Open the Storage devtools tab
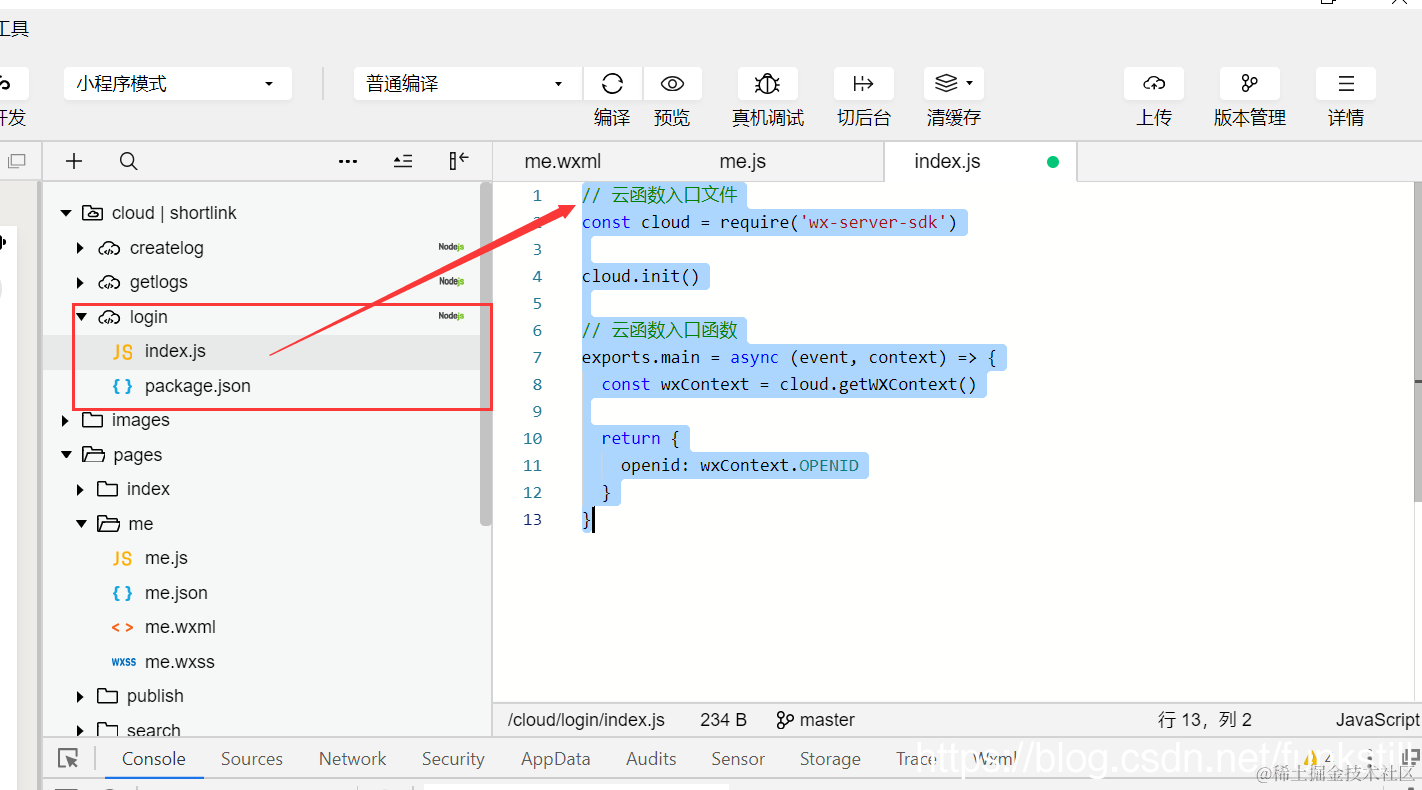The width and height of the screenshot is (1422, 790). pyautogui.click(x=830, y=759)
